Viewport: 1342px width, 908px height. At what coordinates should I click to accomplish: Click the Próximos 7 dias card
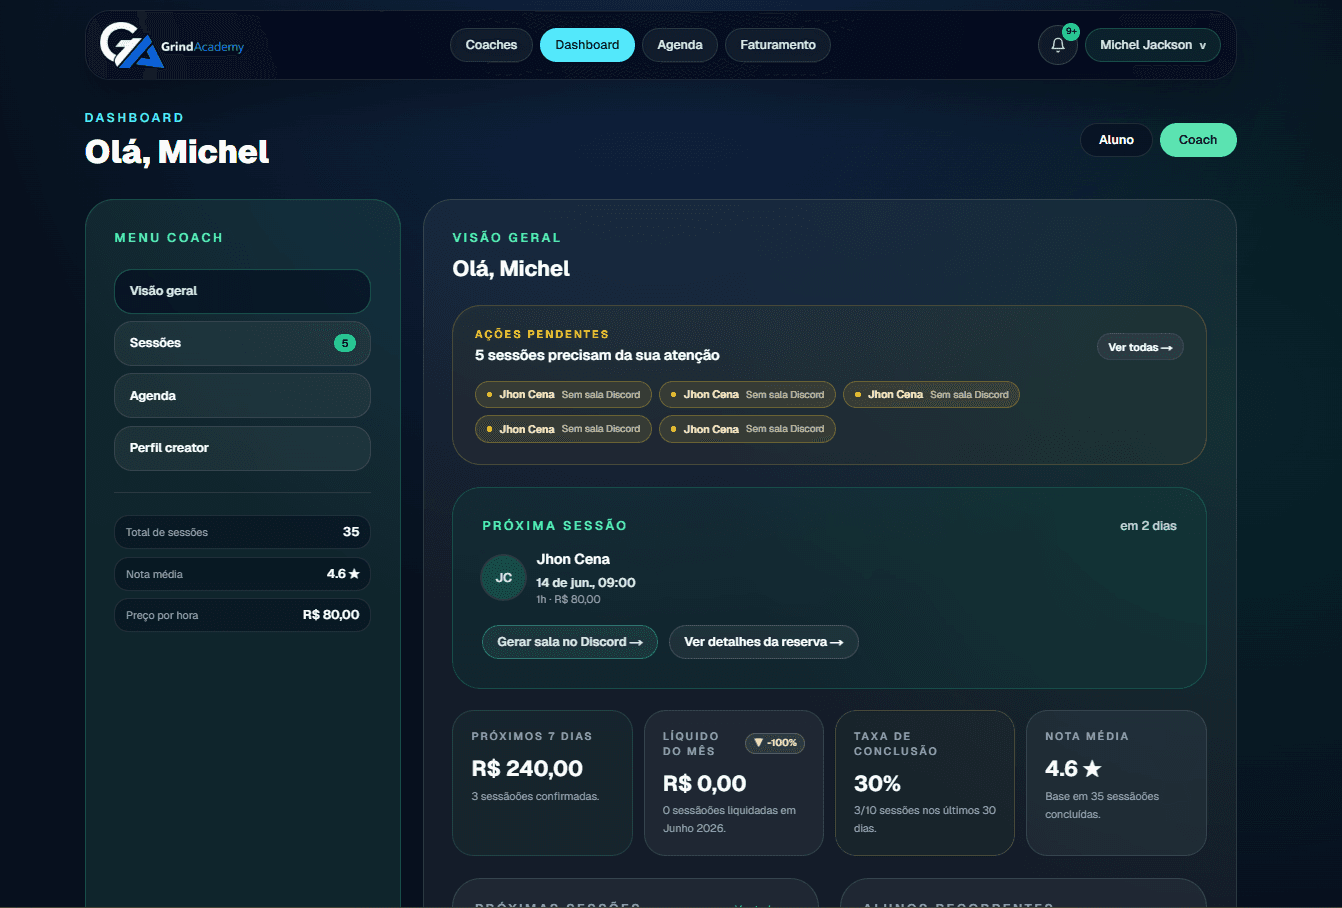[x=542, y=783]
